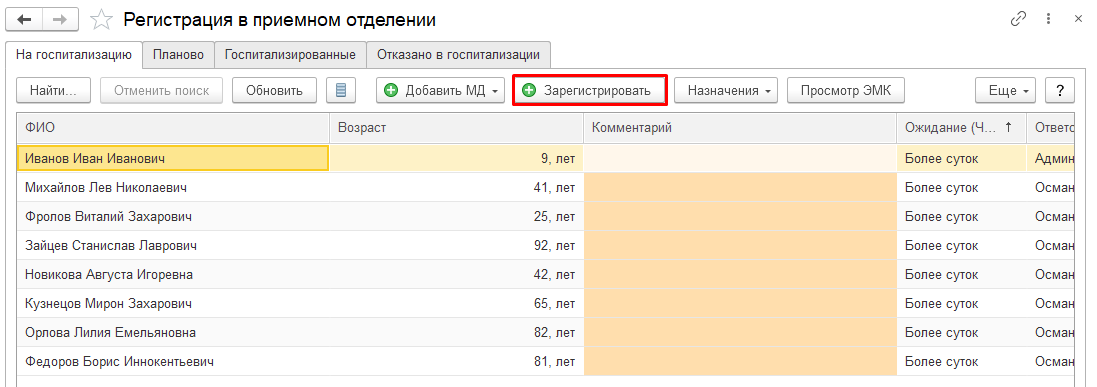The width and height of the screenshot is (1097, 387).
Task: Select the row Михайлов Лев Николаевич
Action: point(546,188)
